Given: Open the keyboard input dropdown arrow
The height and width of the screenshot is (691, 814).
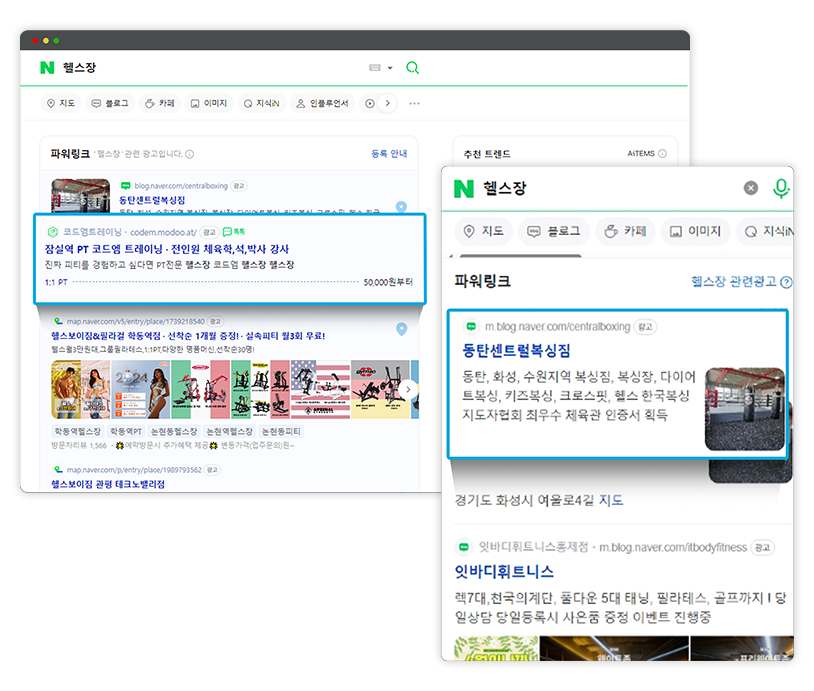Looking at the screenshot, I should click(x=390, y=67).
